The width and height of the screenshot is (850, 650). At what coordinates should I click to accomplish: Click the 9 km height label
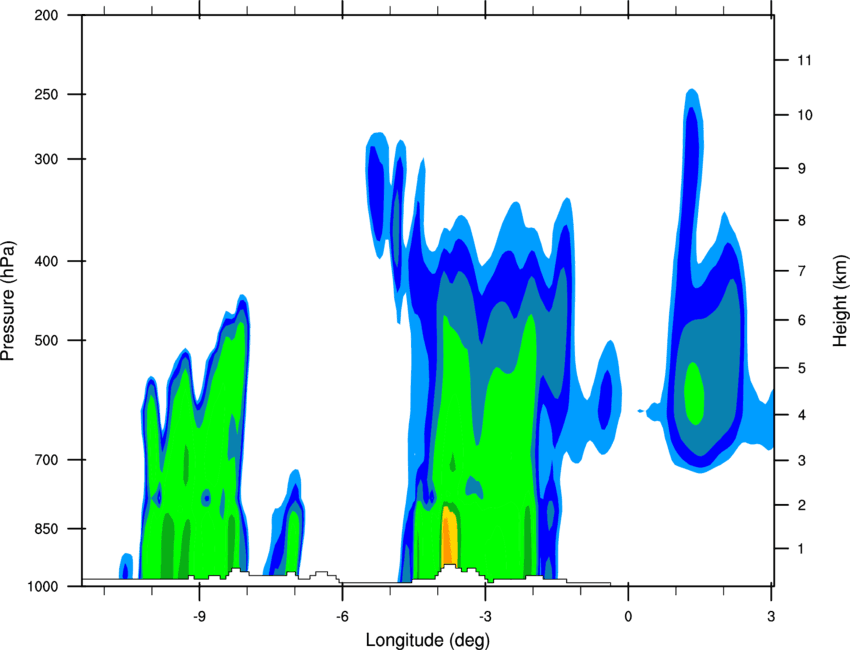click(801, 169)
